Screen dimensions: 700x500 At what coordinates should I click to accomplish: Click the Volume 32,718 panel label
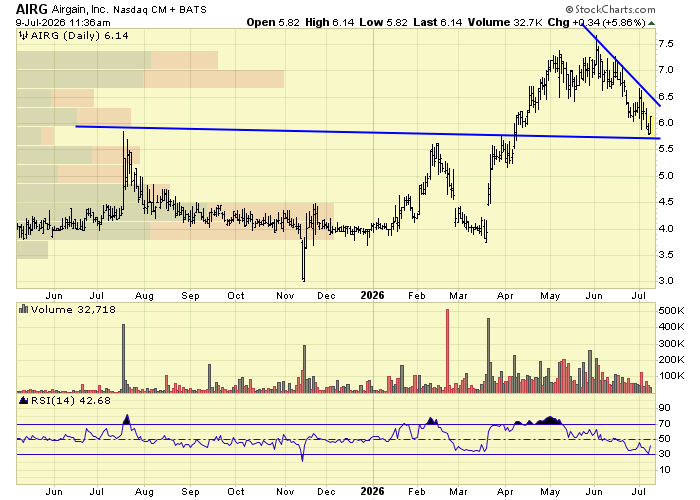[x=73, y=309]
